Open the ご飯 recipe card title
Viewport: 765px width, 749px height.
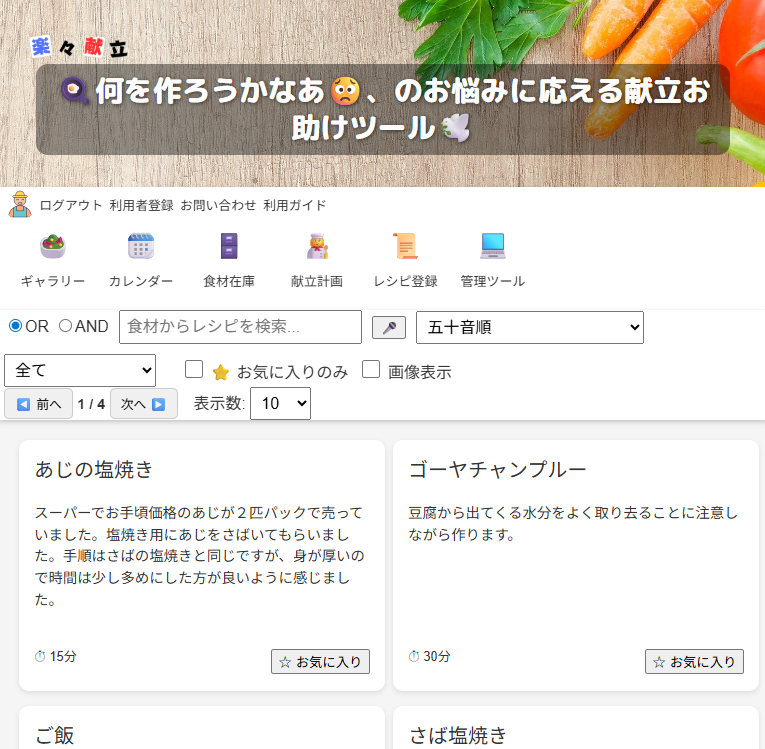point(55,735)
